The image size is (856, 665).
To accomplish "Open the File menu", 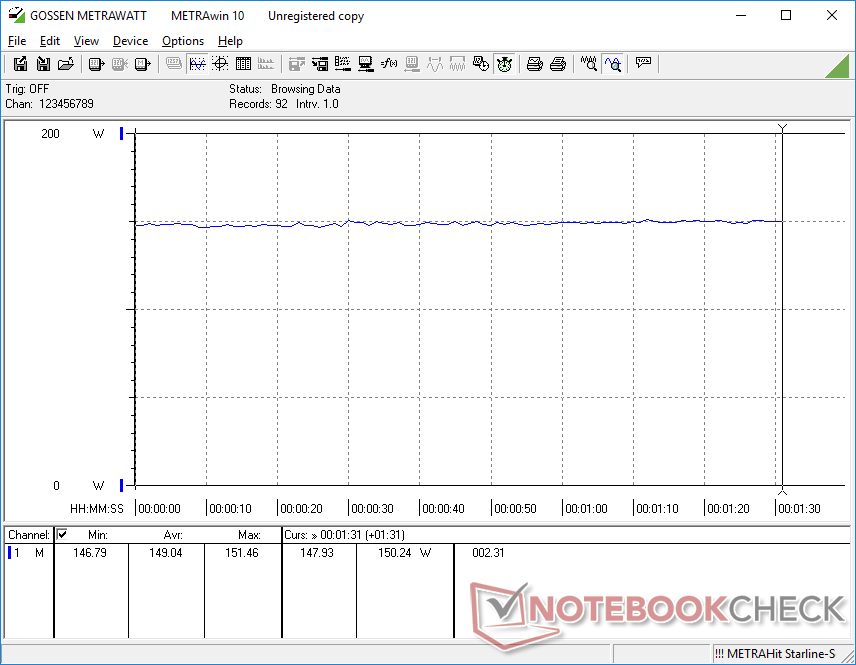I will 17,41.
